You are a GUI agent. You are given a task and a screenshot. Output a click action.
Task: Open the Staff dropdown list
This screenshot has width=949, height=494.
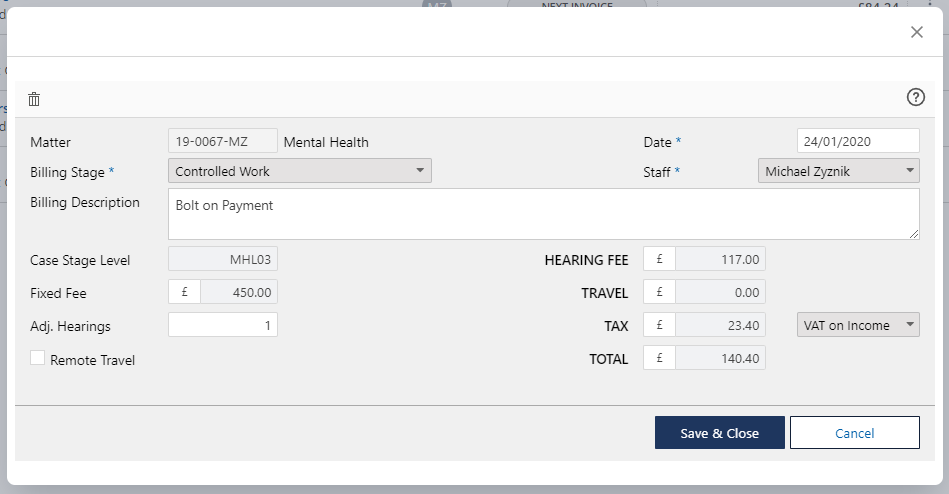click(838, 171)
